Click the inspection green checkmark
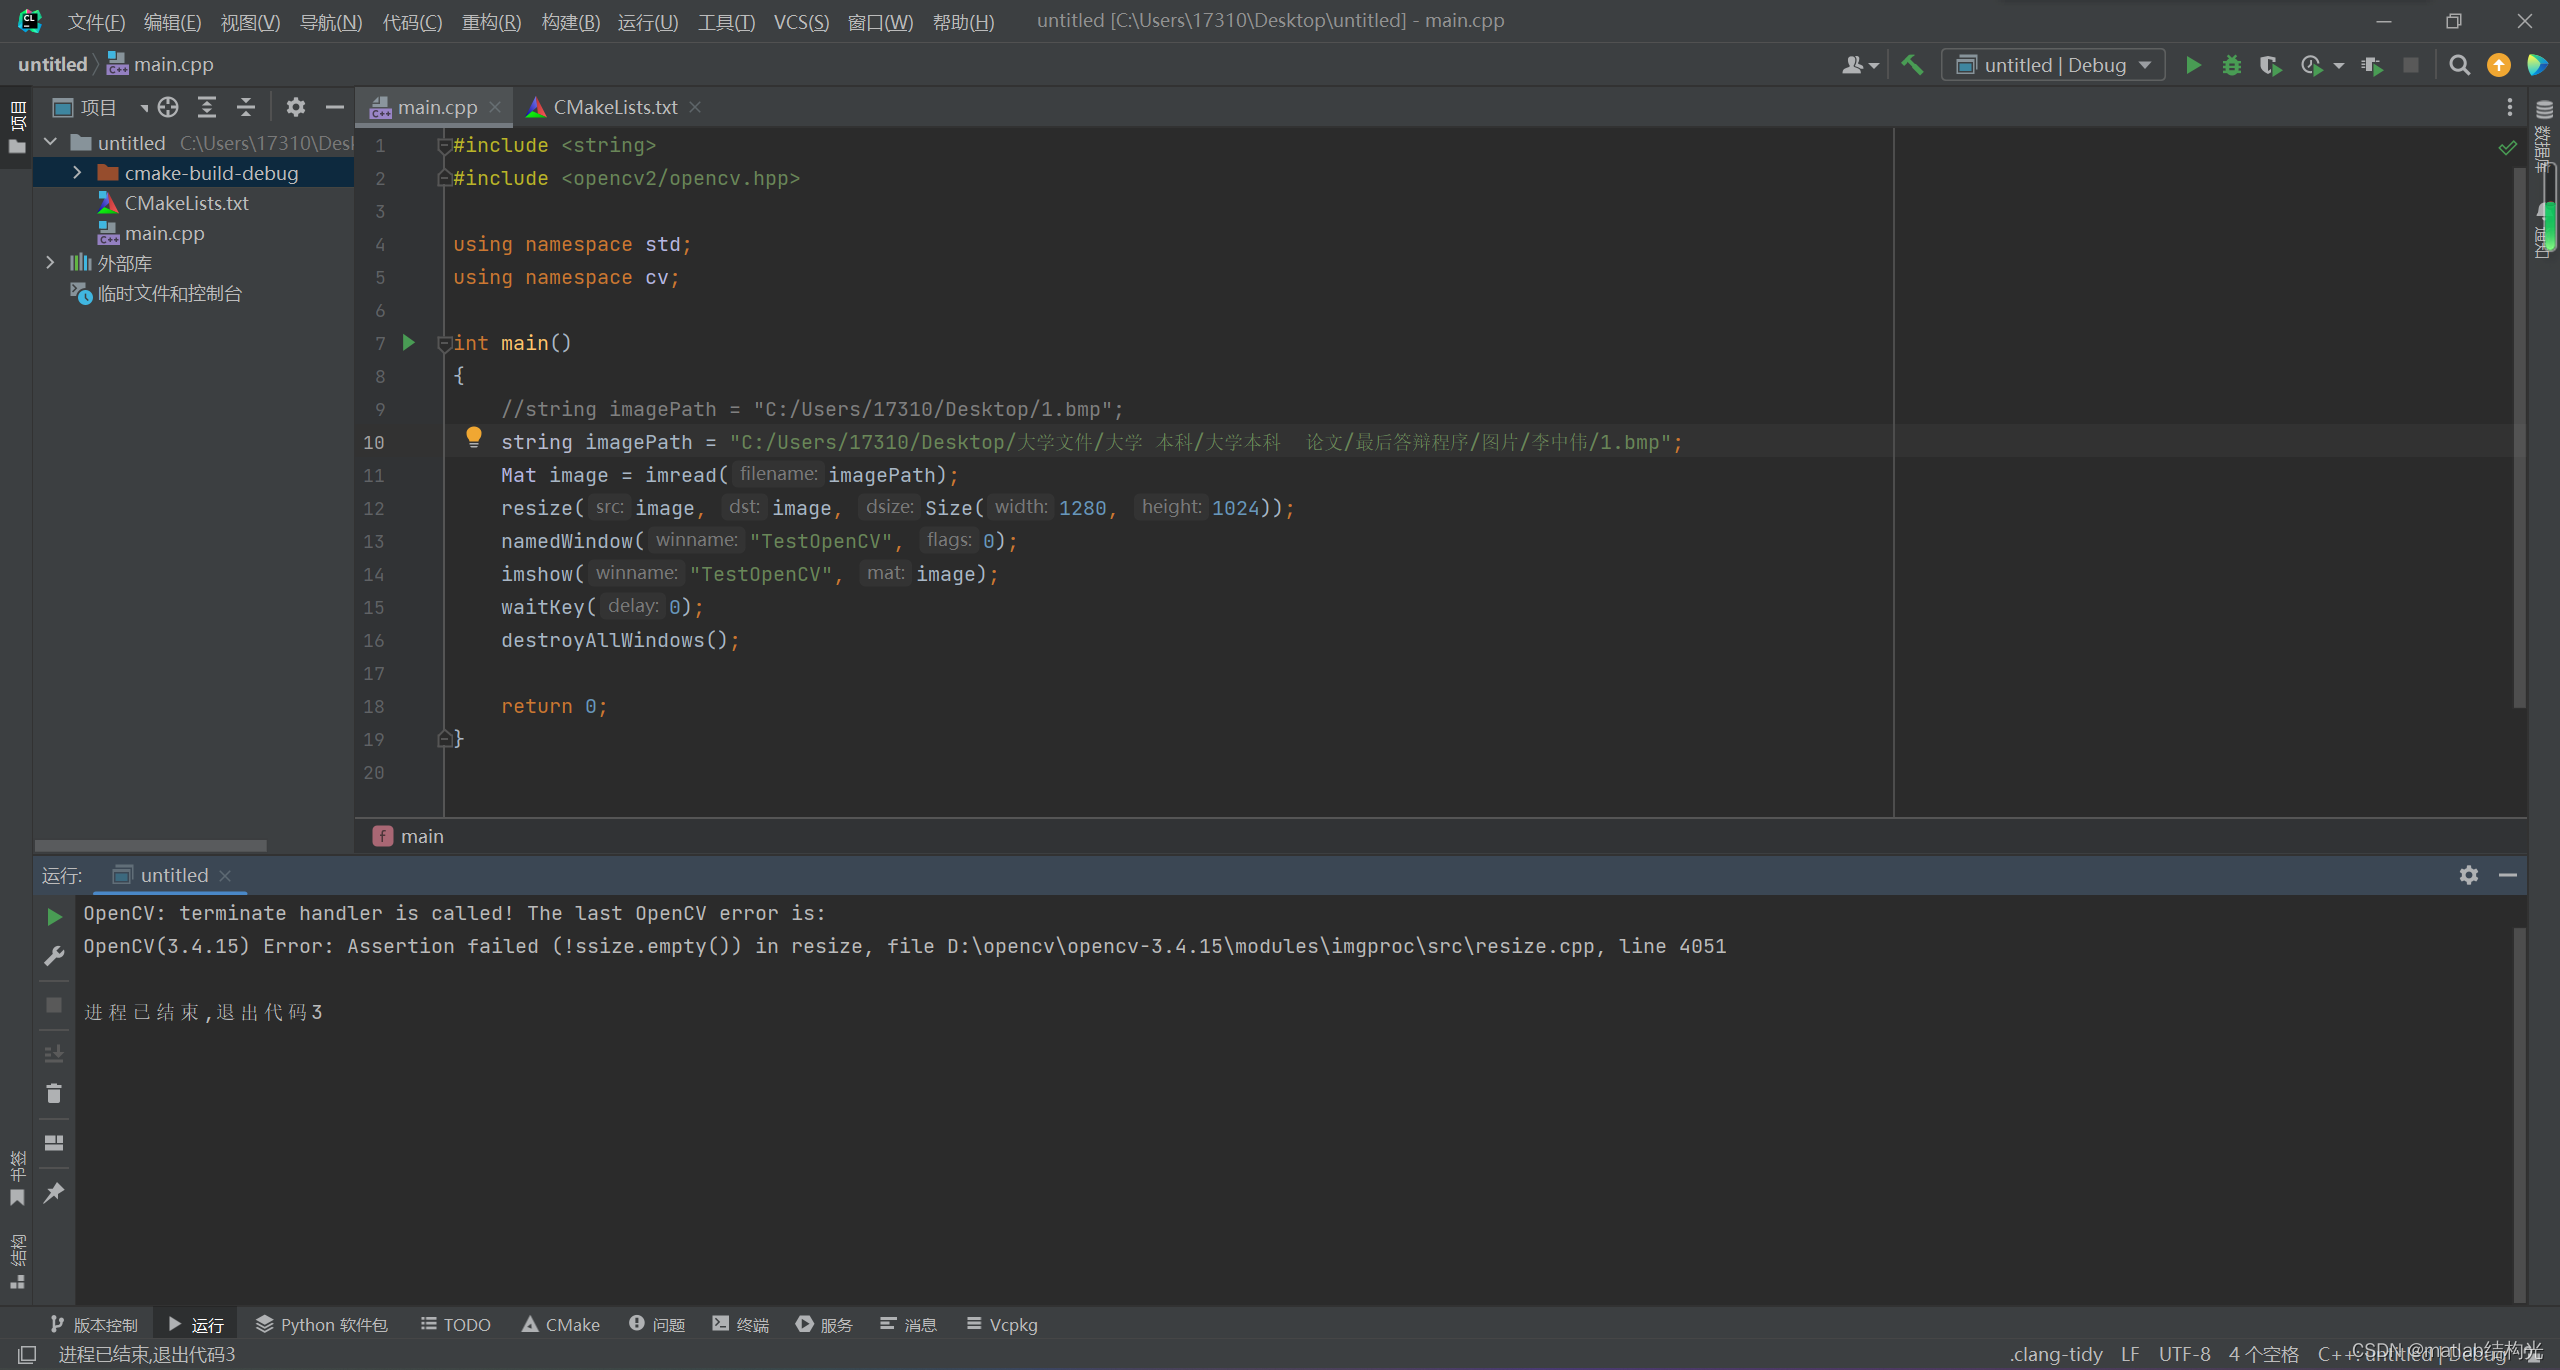Viewport: 2560px width, 1370px height. point(2508,147)
